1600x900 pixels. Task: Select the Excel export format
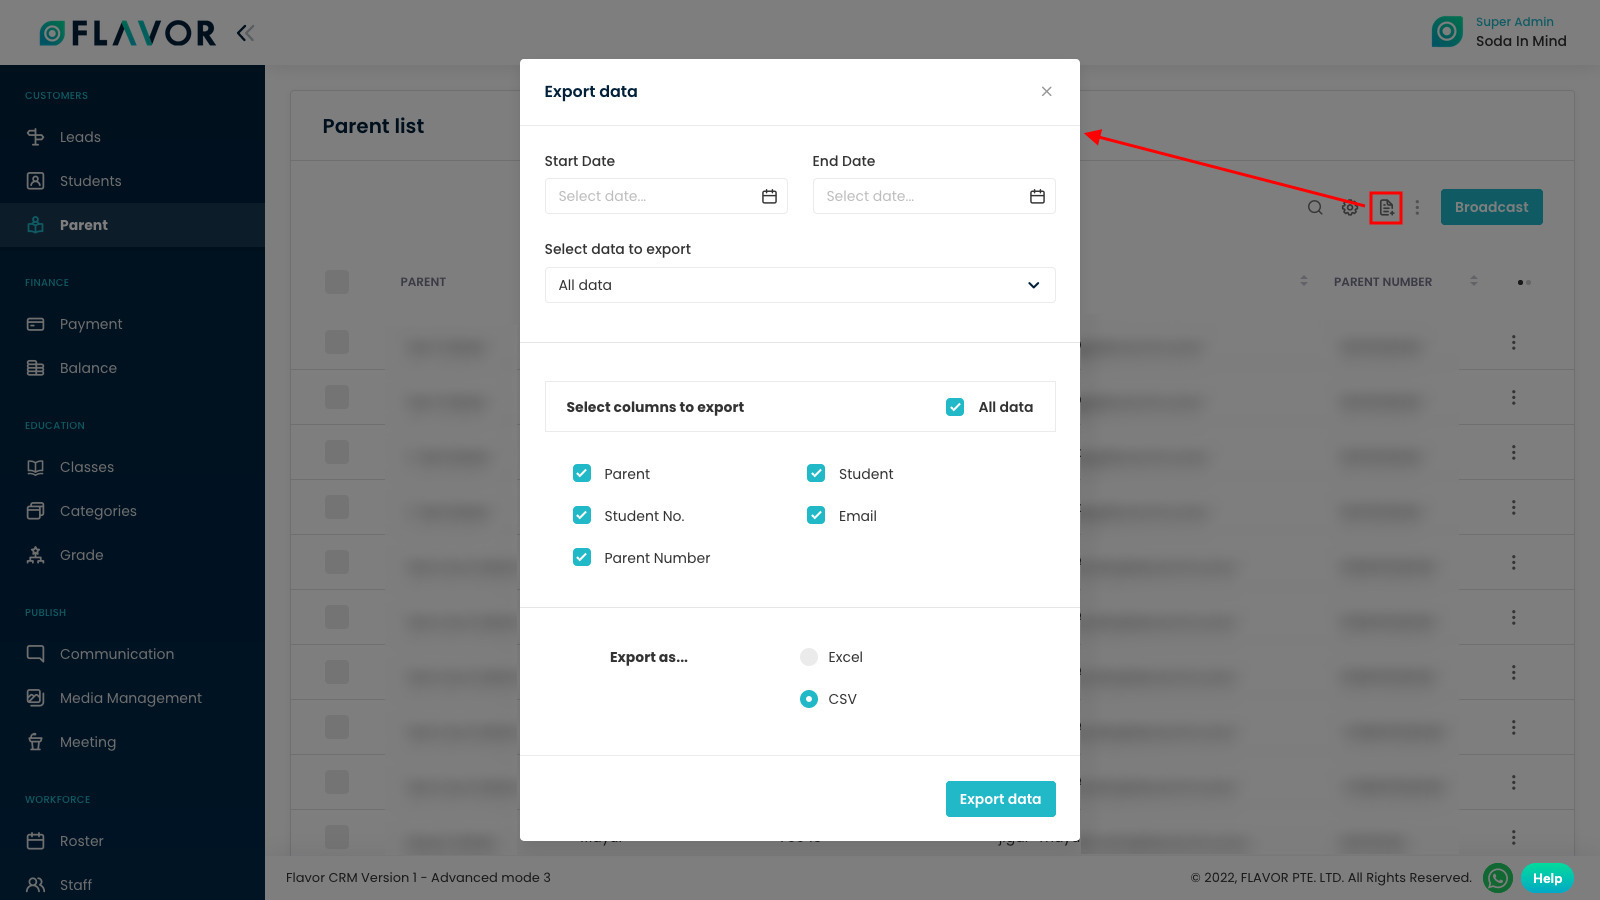point(808,657)
